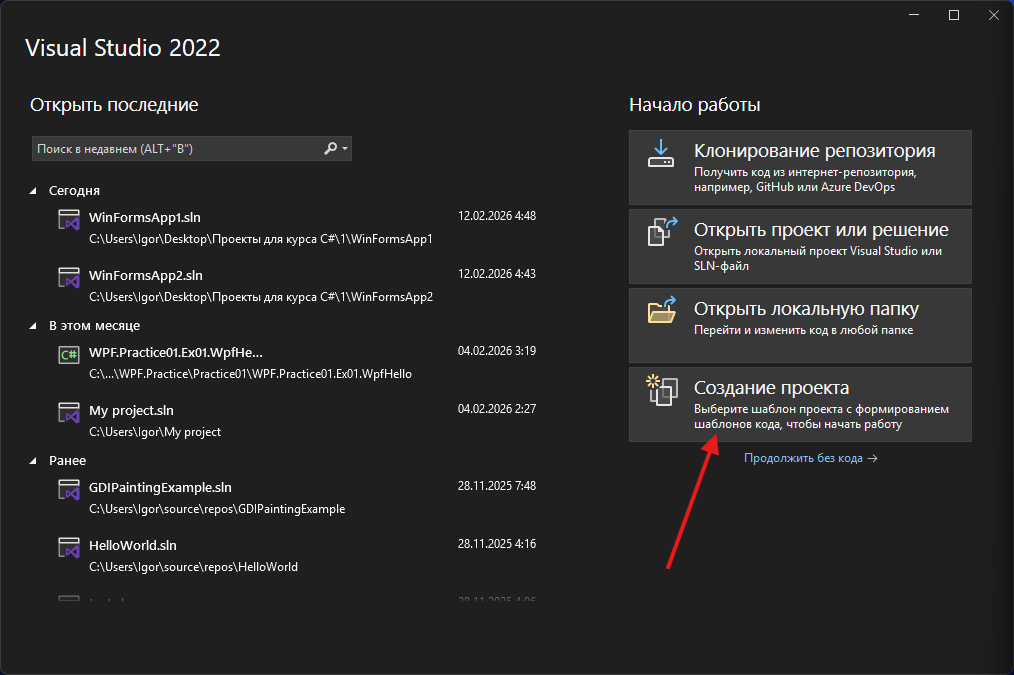The width and height of the screenshot is (1014, 675).
Task: Collapse the Ранее group
Action: click(33, 461)
